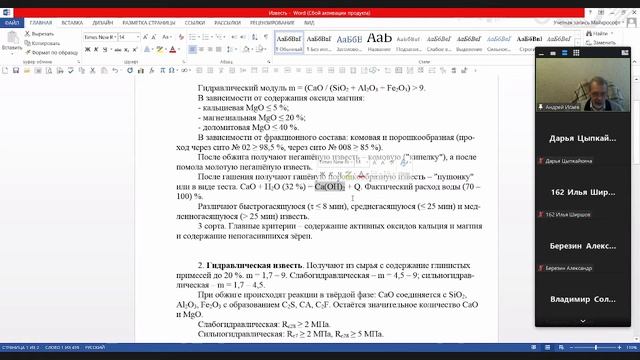Click the Multilevel list icon

pos(220,37)
